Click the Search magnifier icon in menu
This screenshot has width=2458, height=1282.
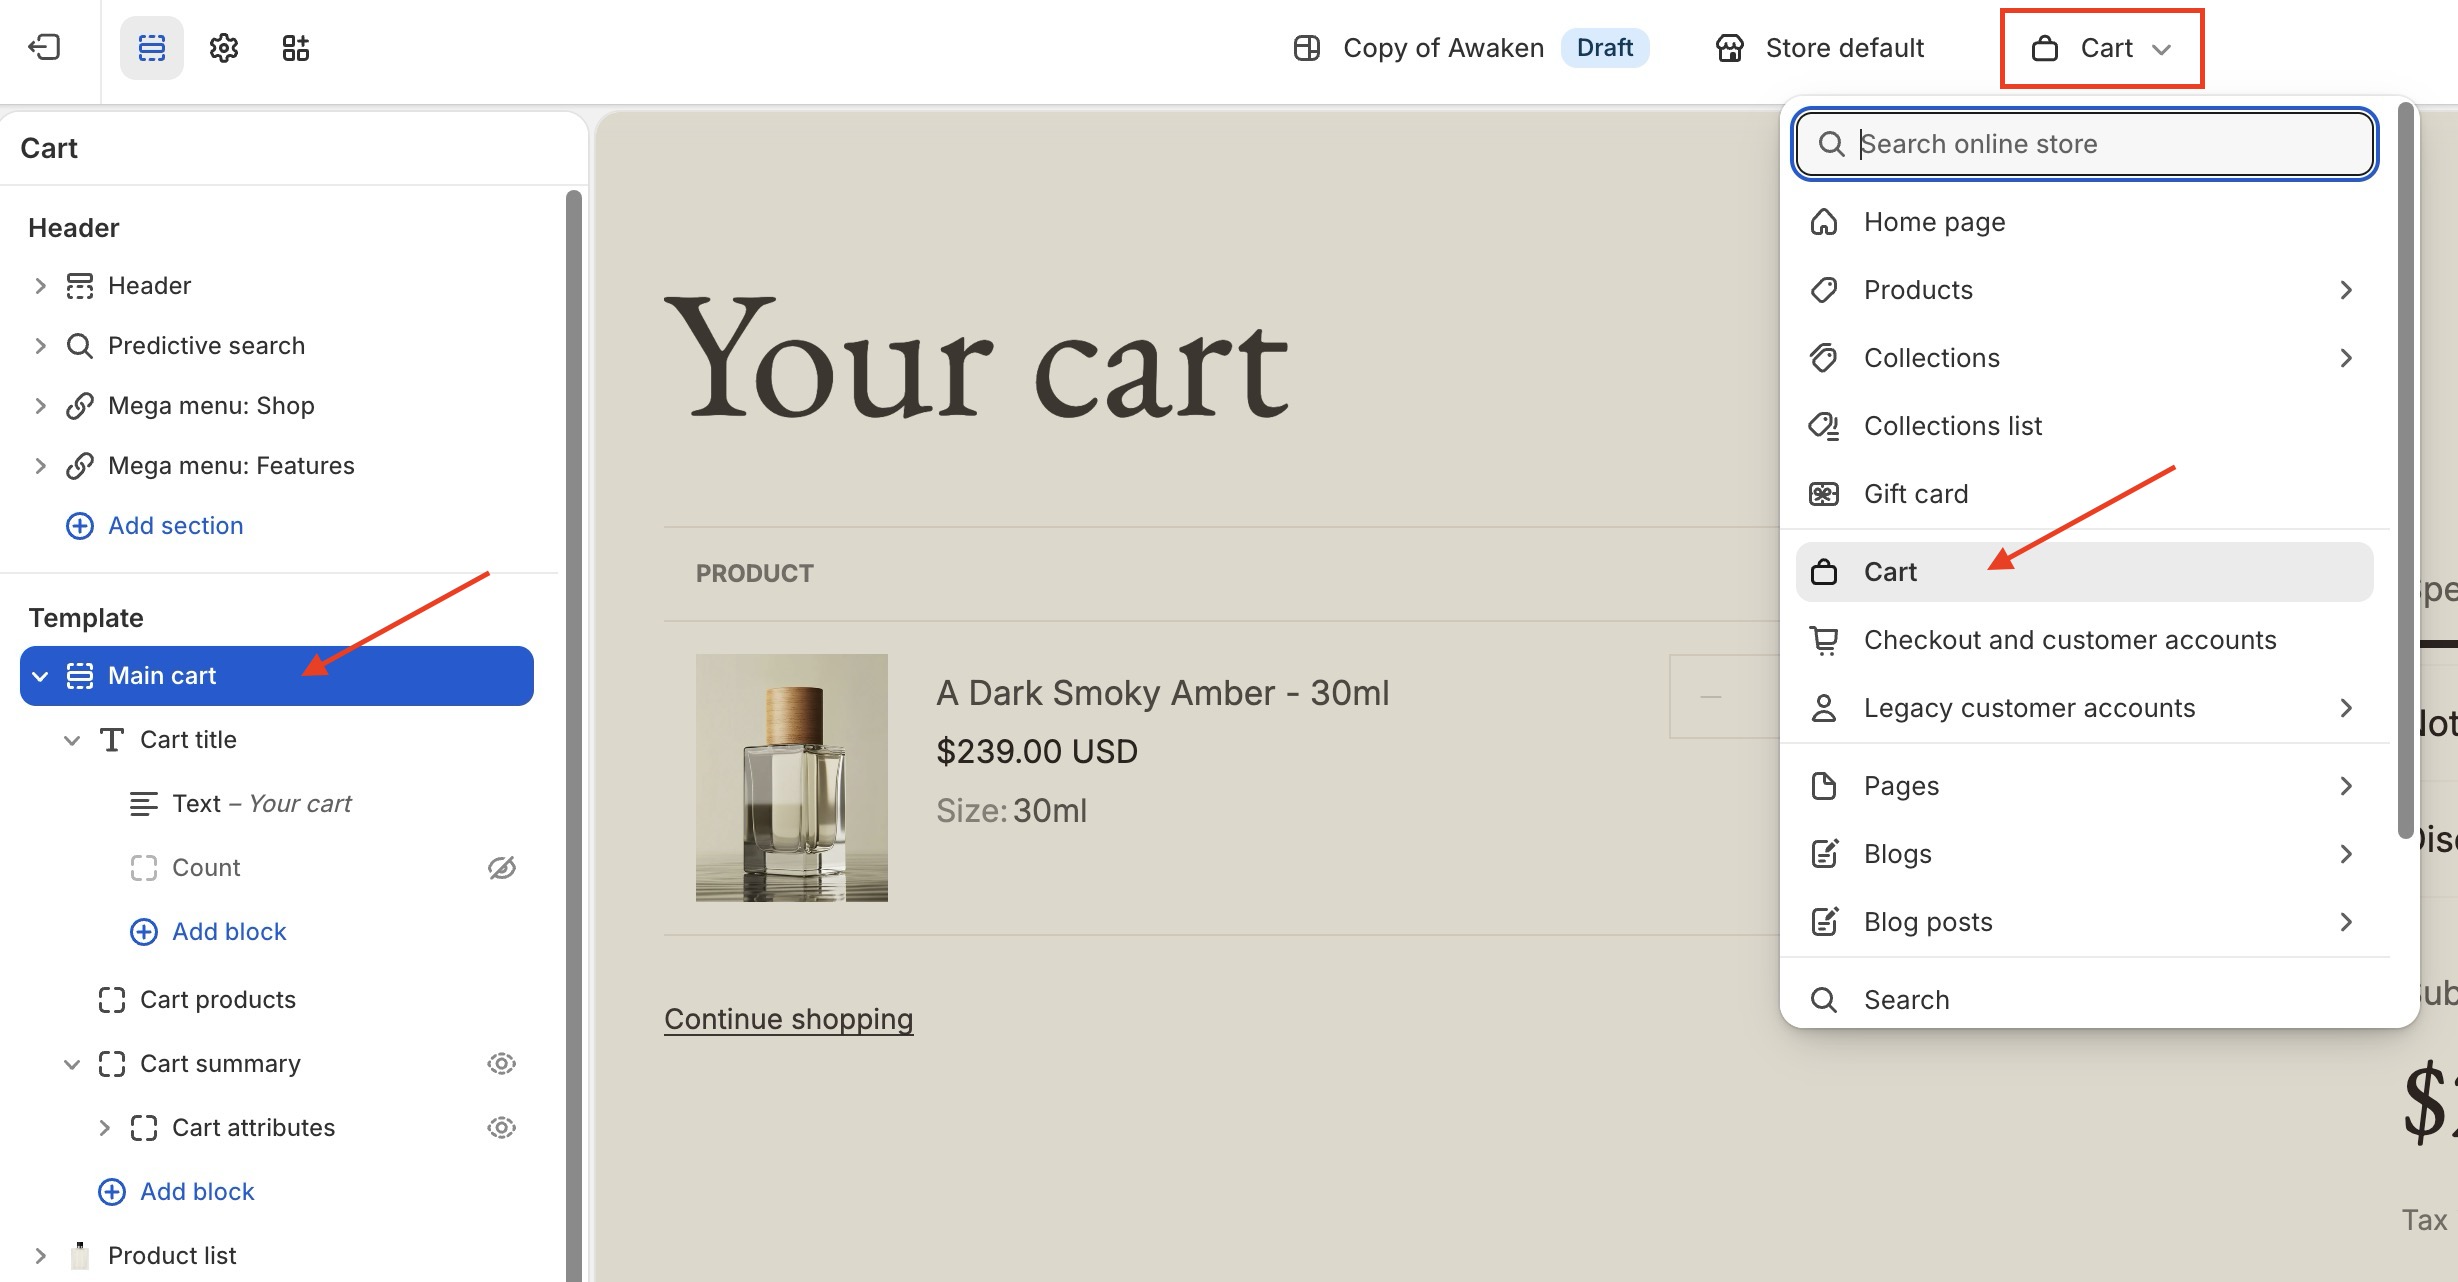pos(1824,1000)
